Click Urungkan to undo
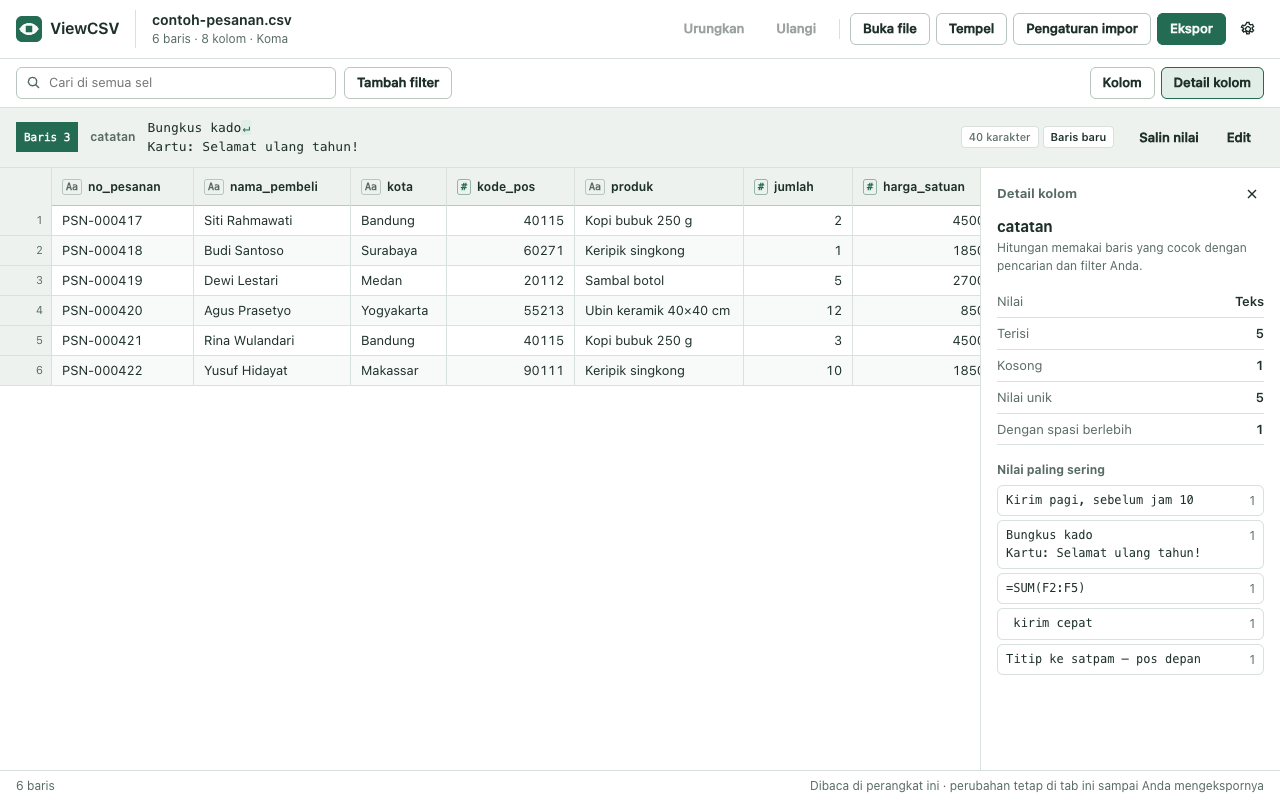Image resolution: width=1280 pixels, height=800 pixels. [x=714, y=29]
